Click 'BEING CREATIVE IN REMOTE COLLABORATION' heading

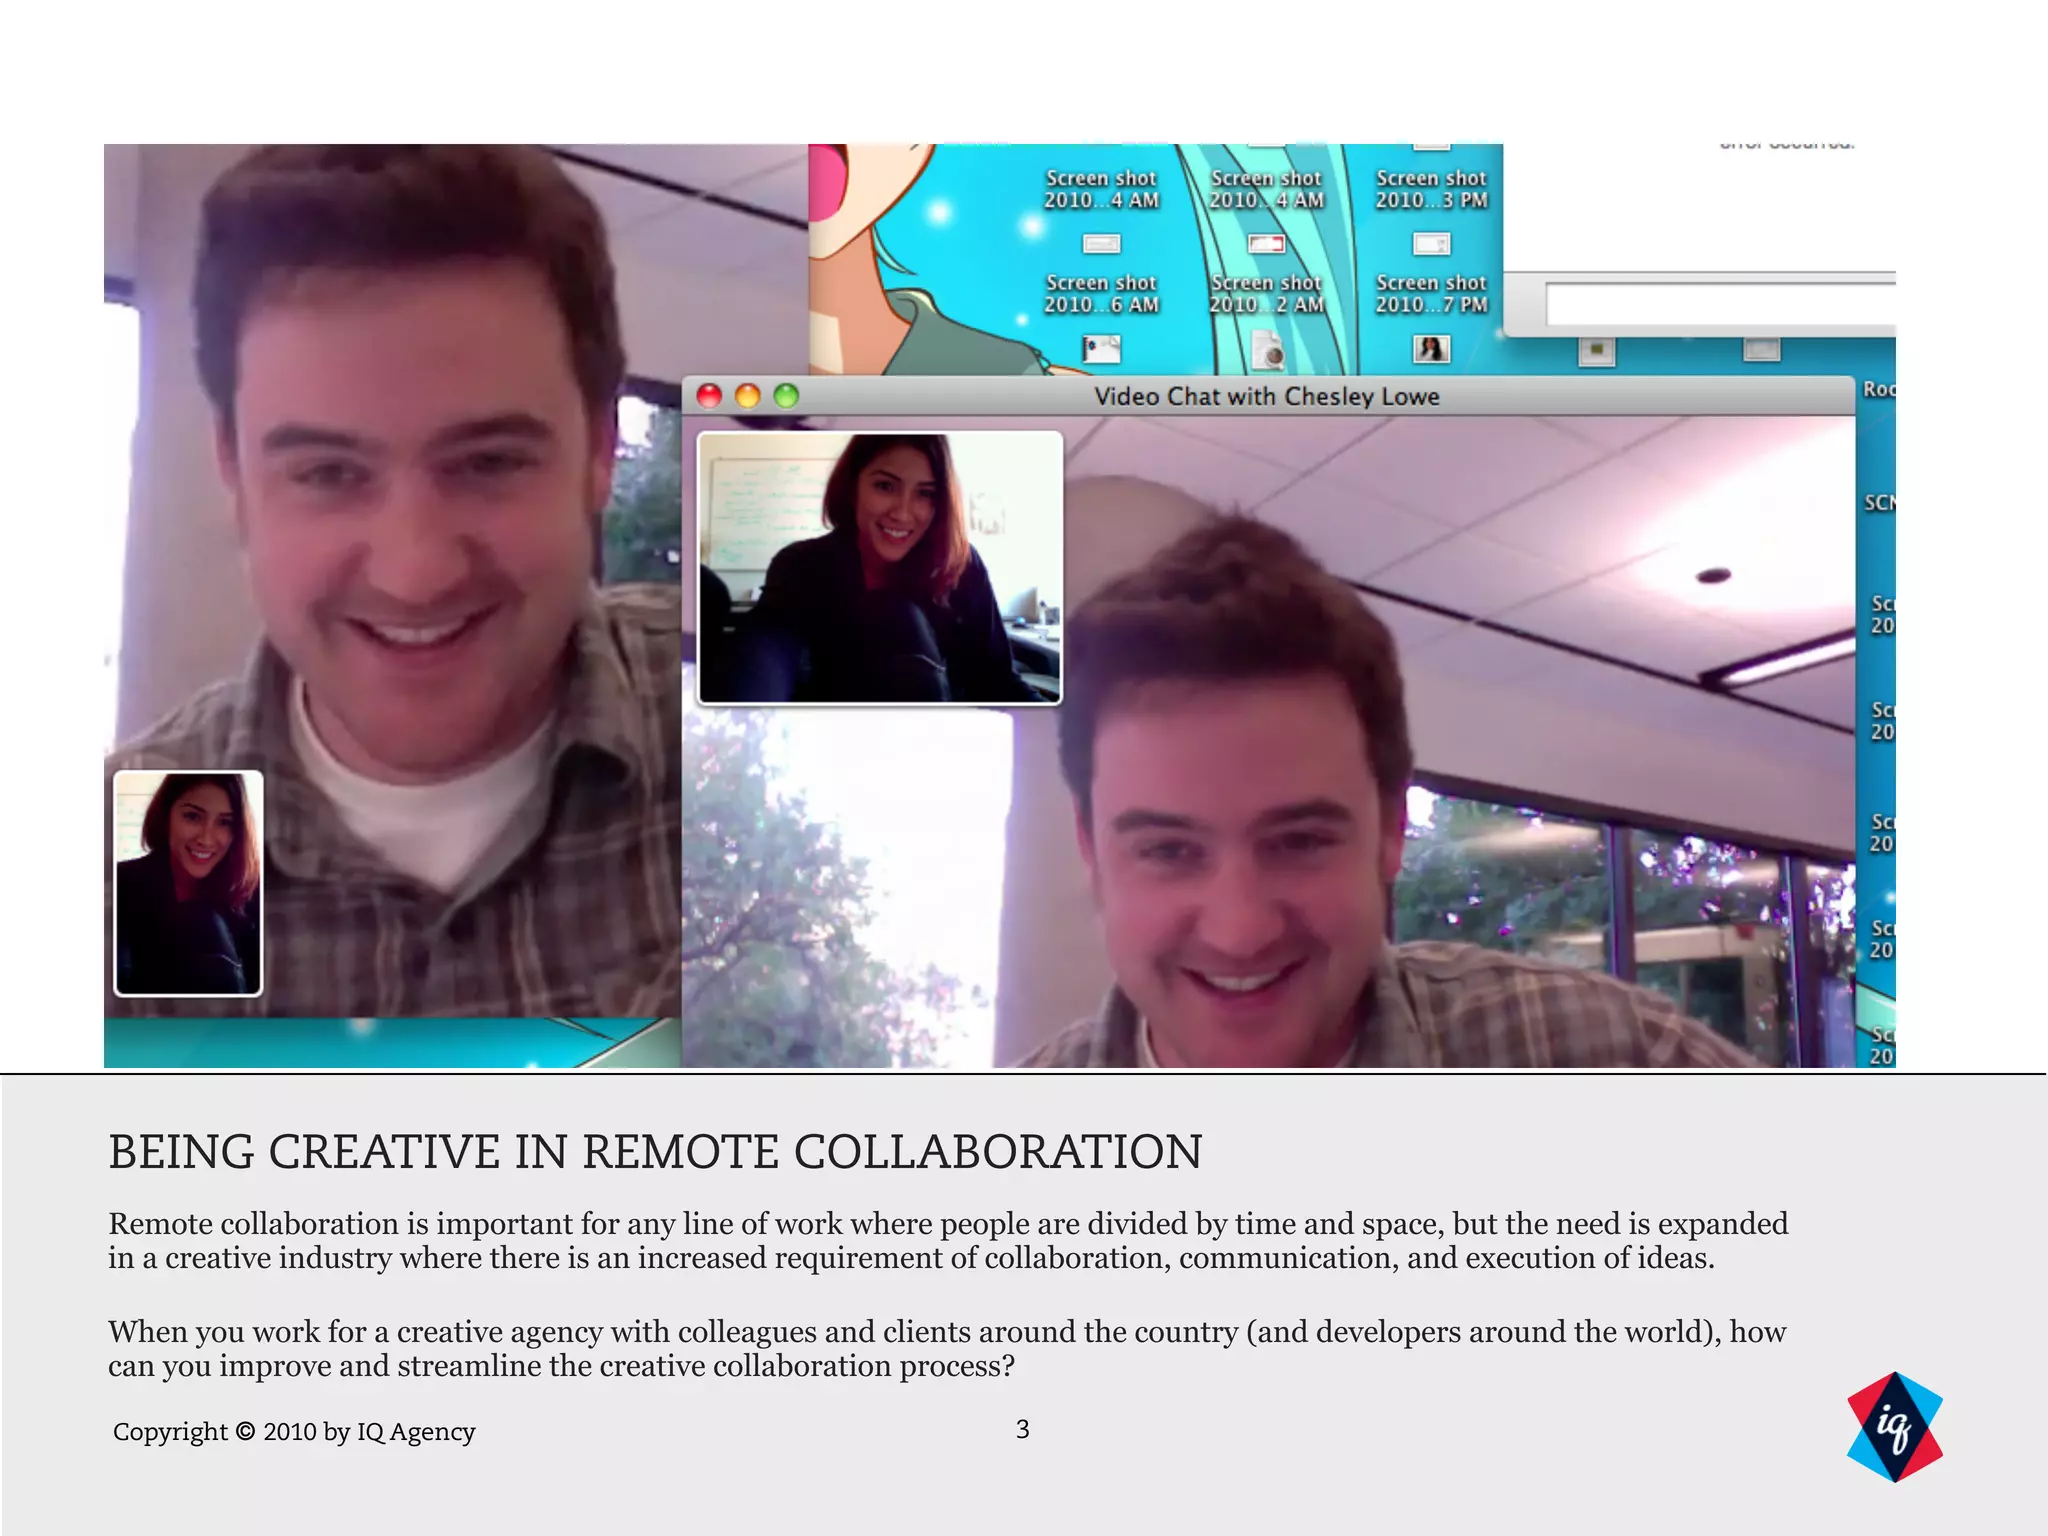point(655,1152)
